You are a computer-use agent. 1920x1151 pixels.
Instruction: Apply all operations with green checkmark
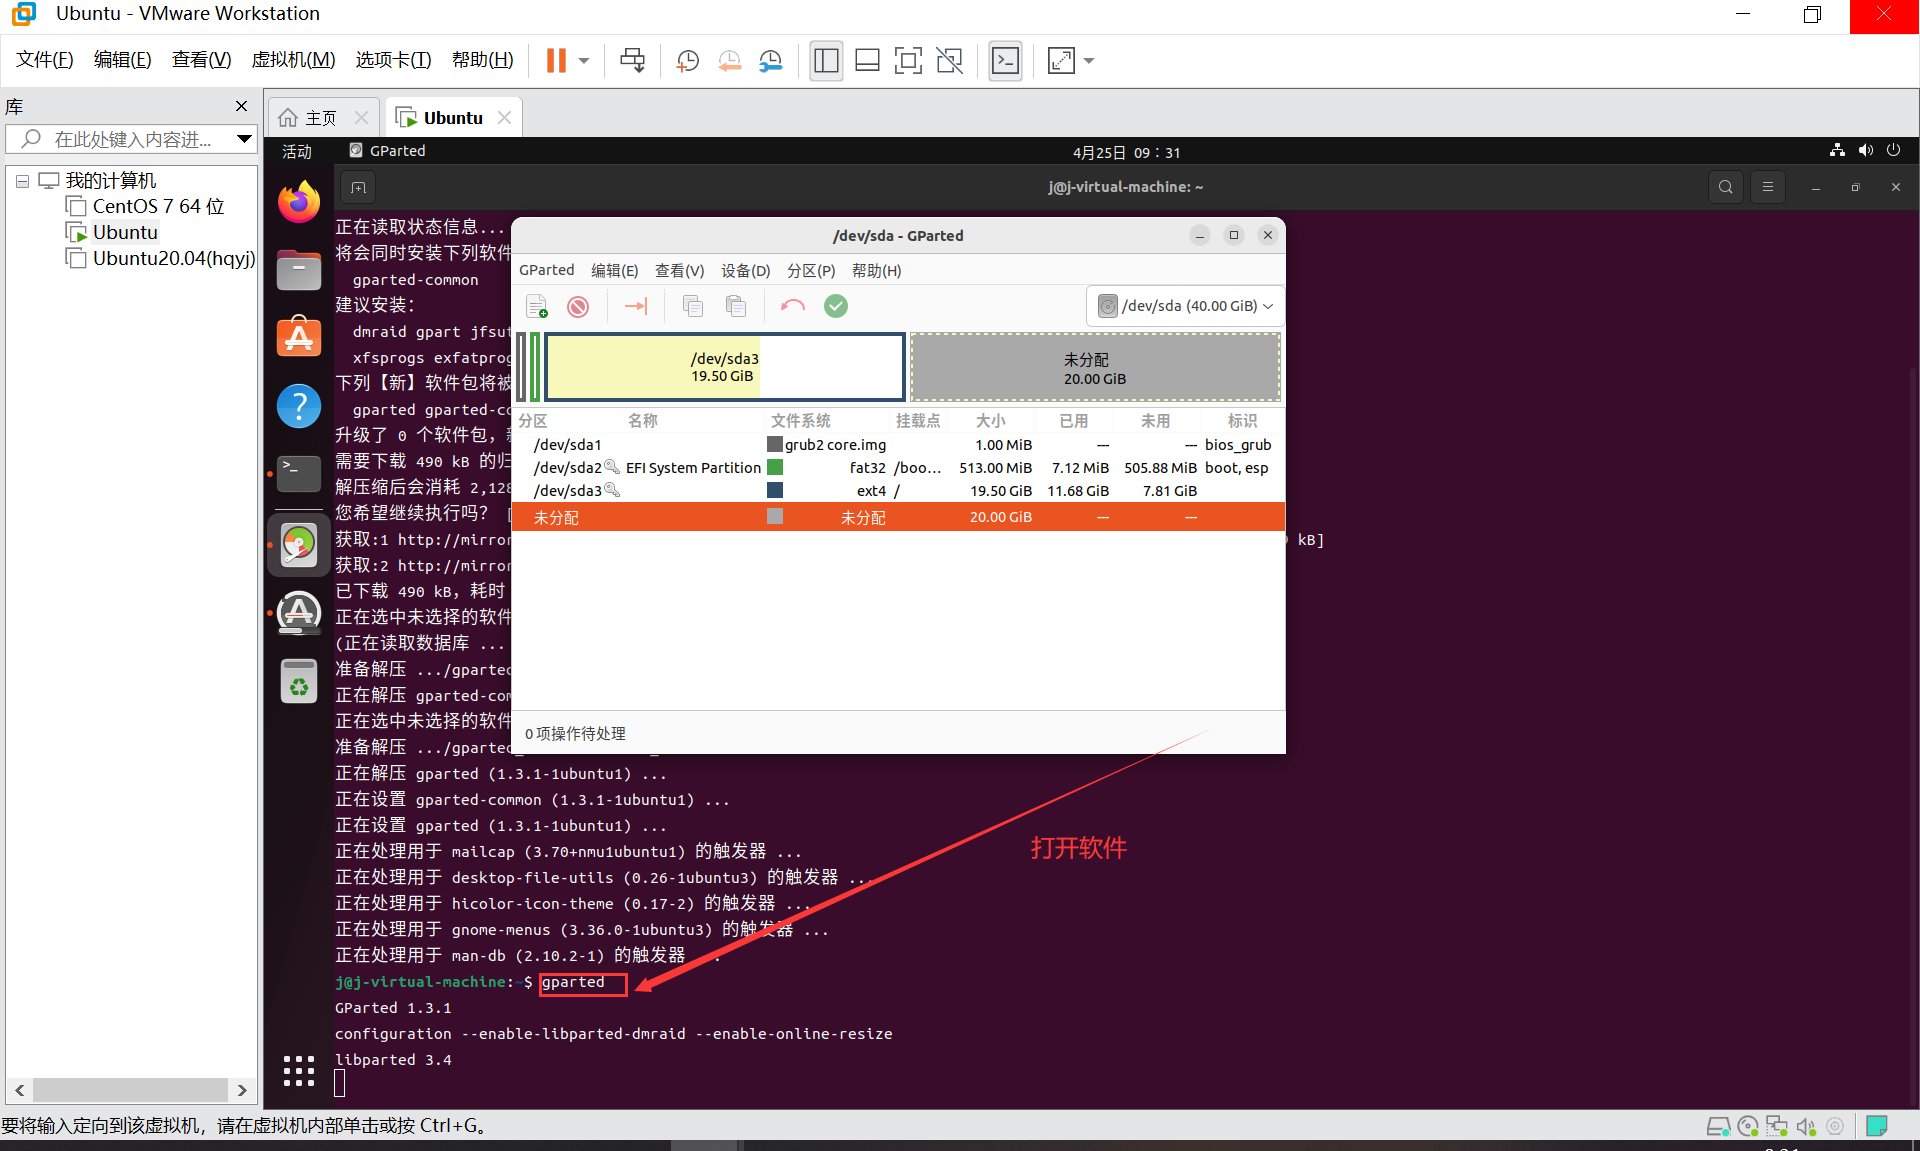pos(836,306)
